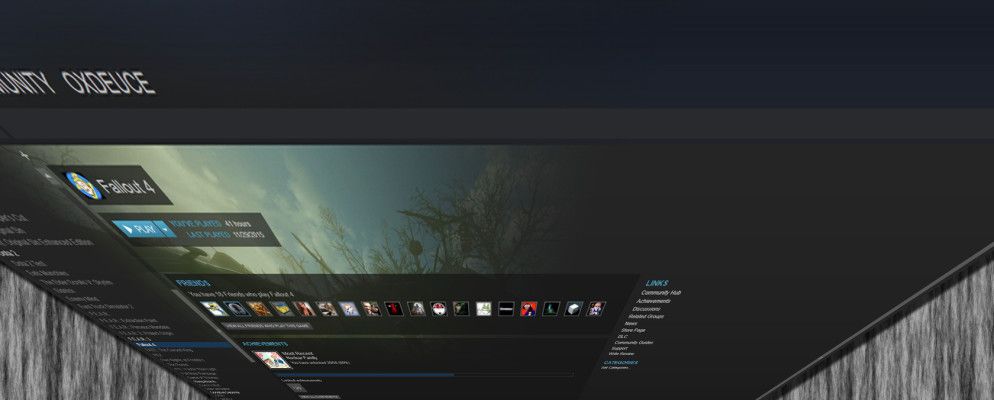Open the DLC link
Image resolution: width=994 pixels, height=400 pixels.
click(x=623, y=337)
